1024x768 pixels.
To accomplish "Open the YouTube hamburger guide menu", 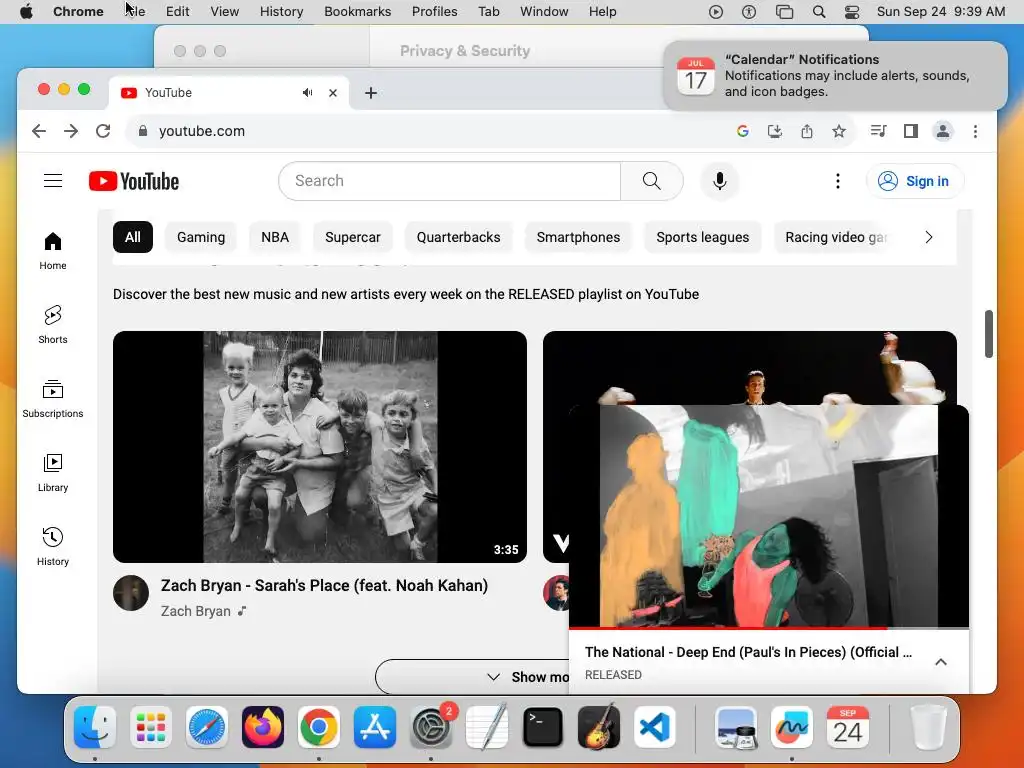I will [53, 181].
